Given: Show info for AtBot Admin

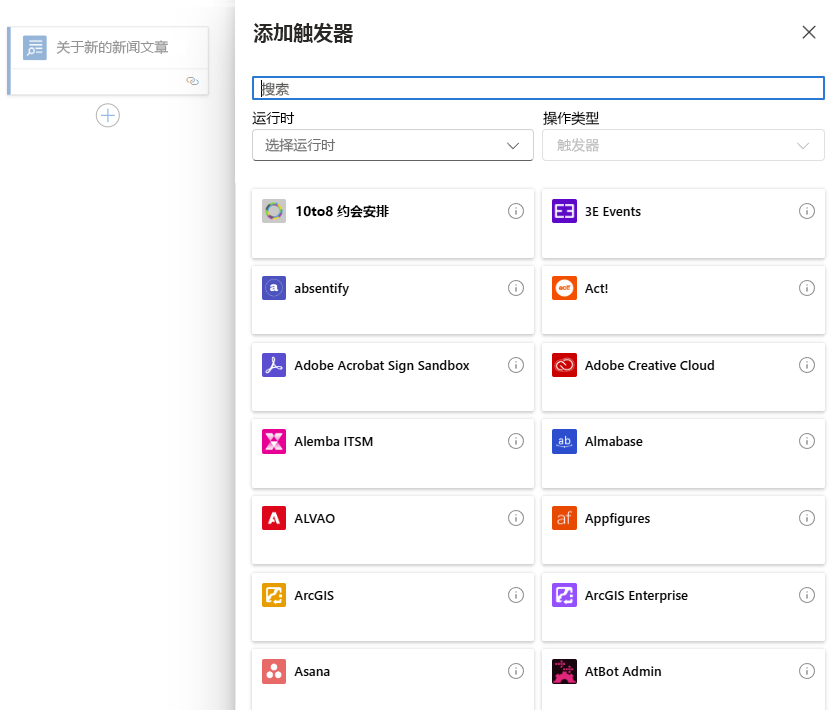Looking at the screenshot, I should (x=807, y=671).
